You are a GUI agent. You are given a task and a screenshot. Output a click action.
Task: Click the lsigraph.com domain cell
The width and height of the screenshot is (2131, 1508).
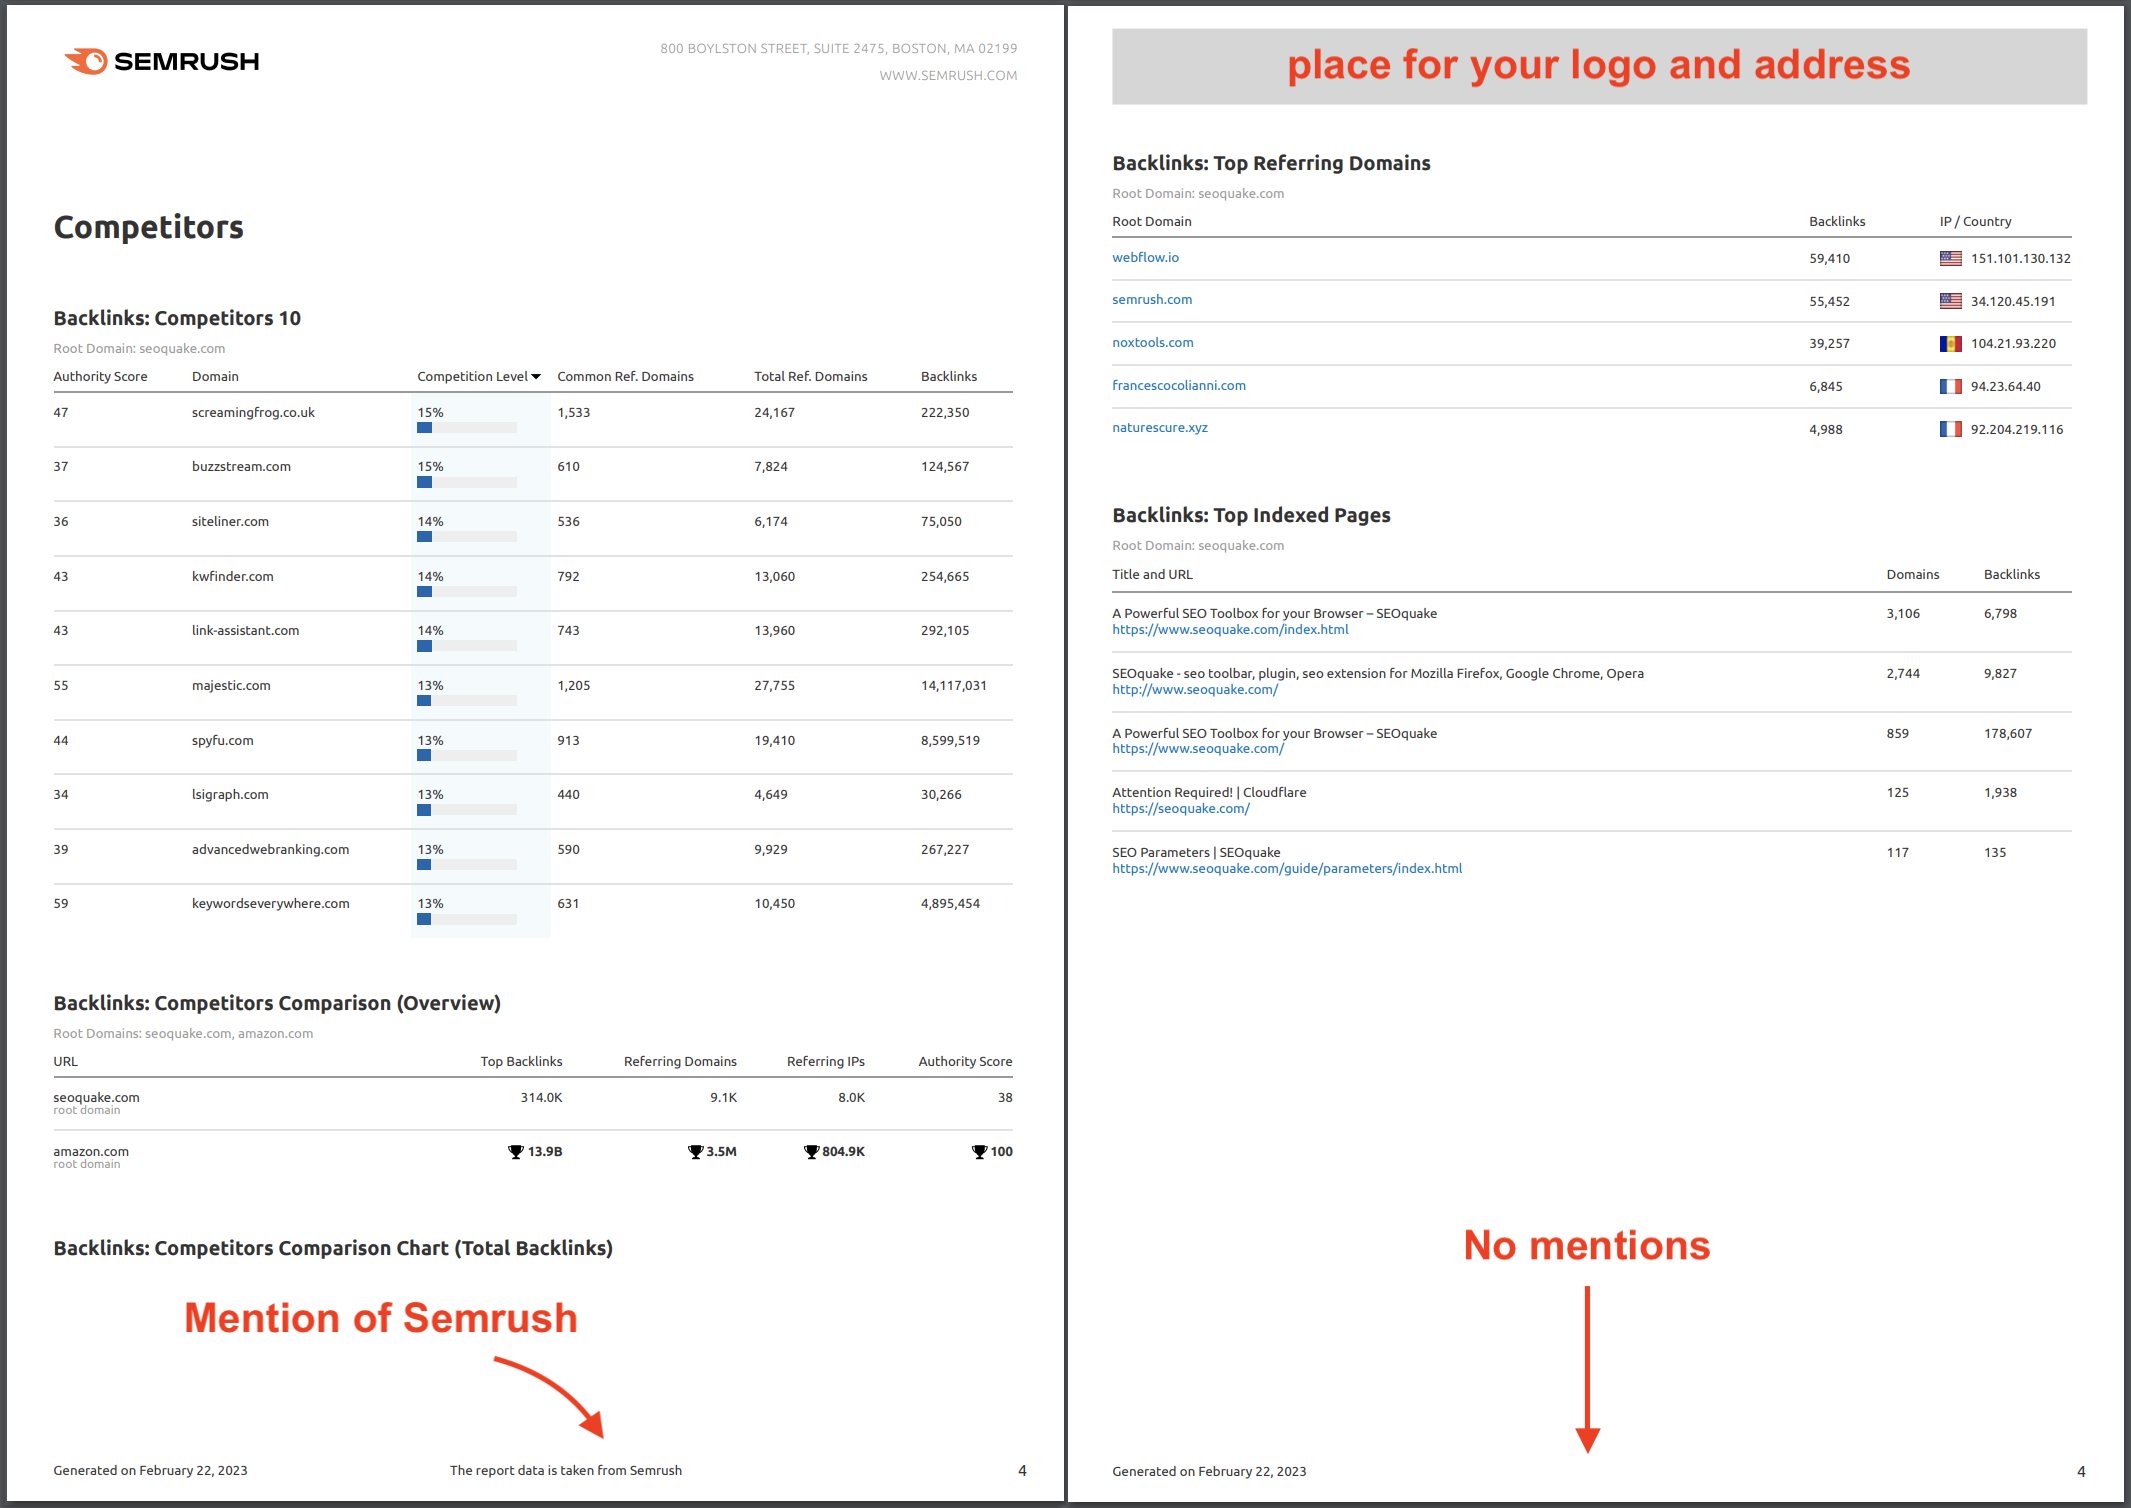pos(230,794)
